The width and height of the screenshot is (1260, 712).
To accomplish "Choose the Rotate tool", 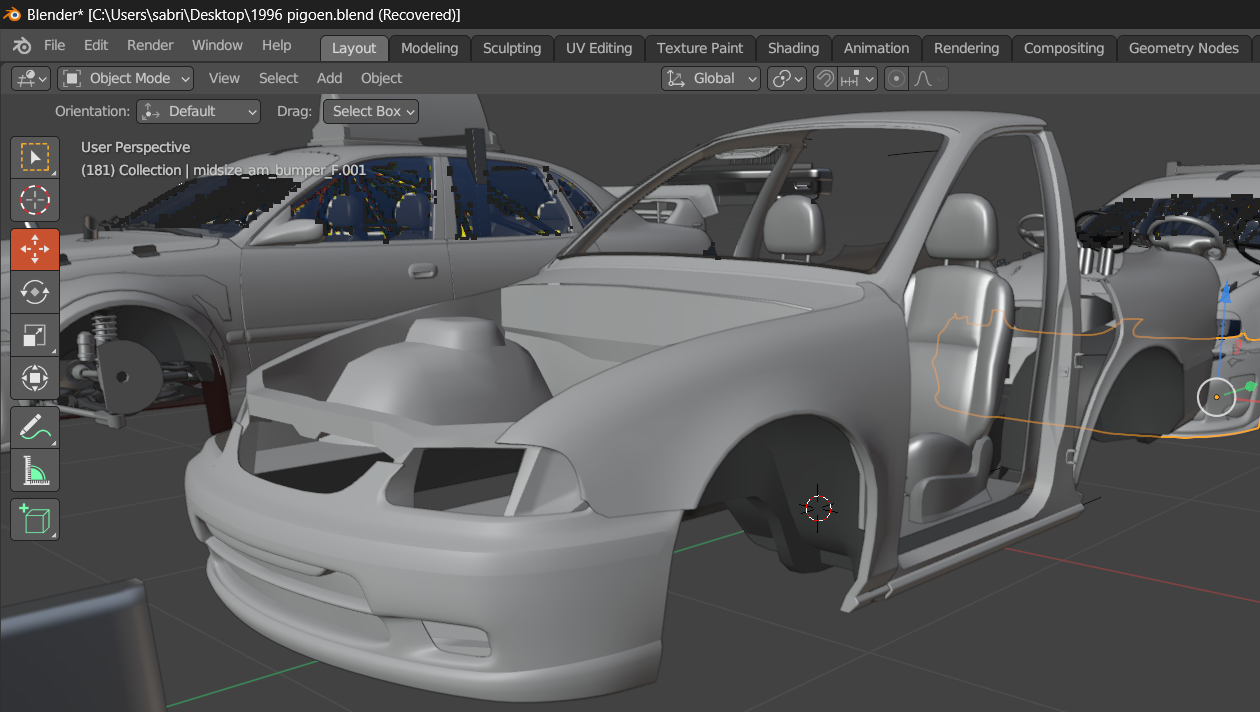I will [35, 292].
